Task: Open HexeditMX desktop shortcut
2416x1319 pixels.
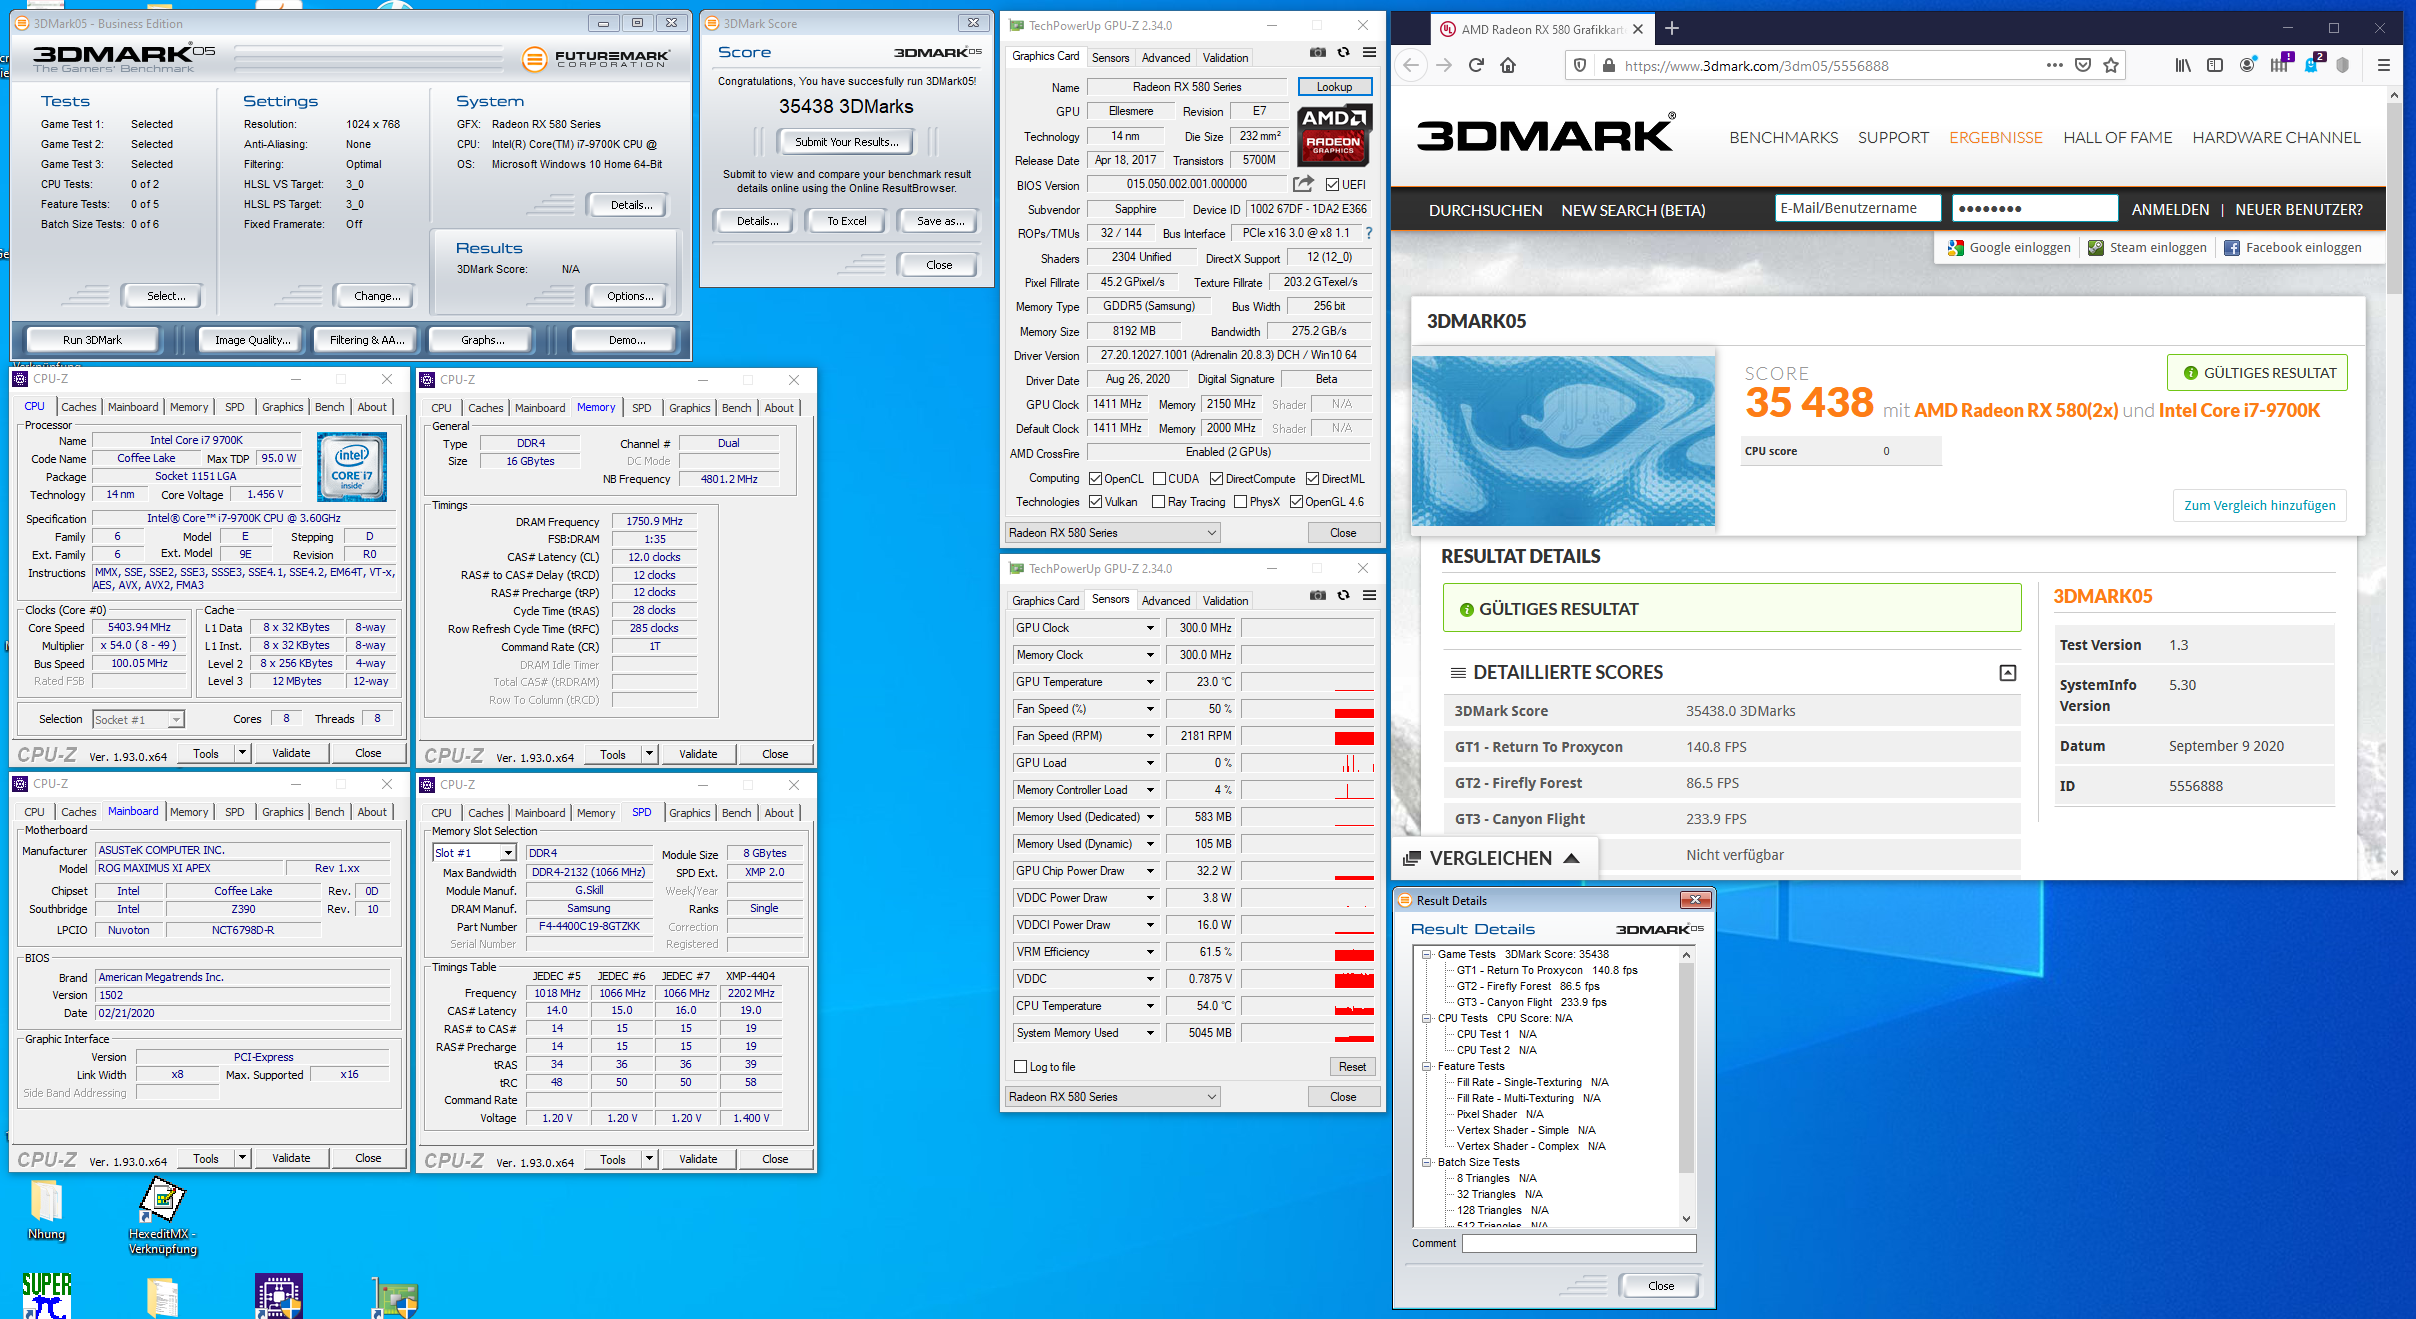Action: [x=163, y=1215]
